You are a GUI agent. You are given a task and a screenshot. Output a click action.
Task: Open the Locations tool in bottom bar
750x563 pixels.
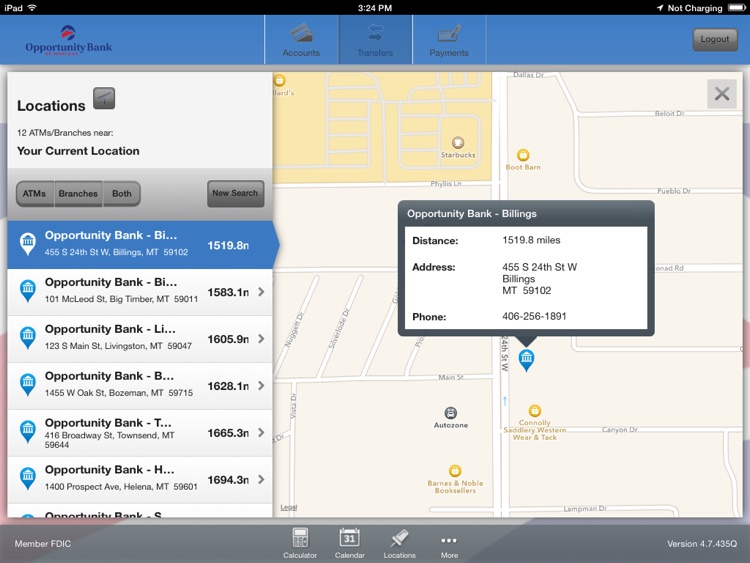399,543
